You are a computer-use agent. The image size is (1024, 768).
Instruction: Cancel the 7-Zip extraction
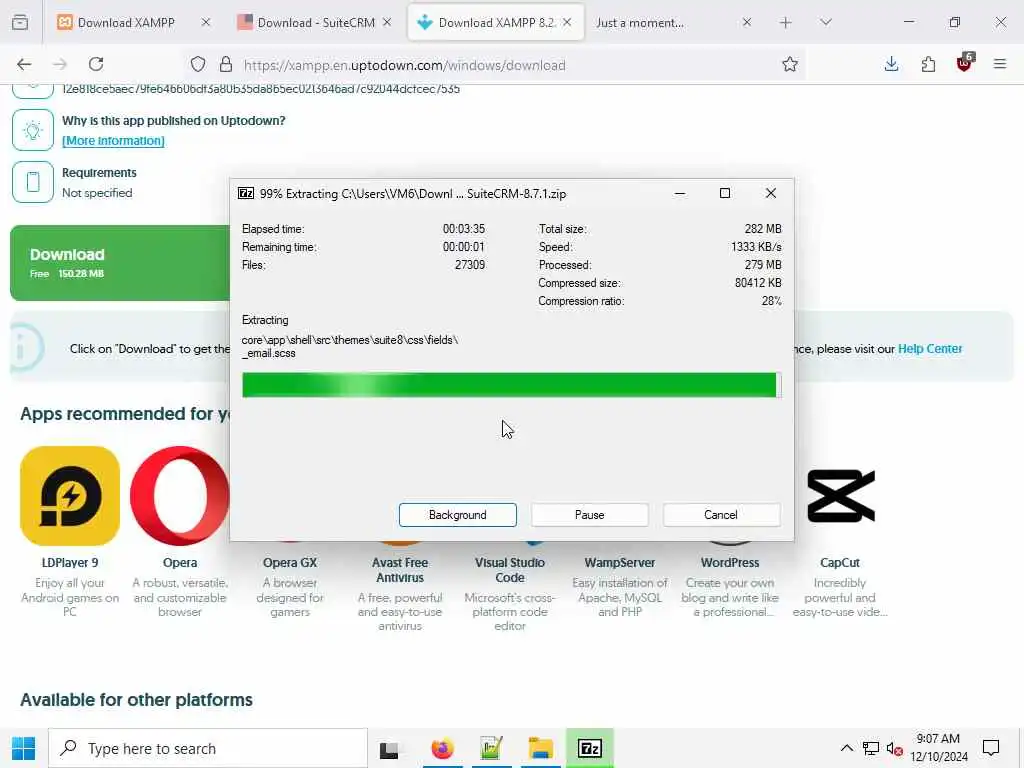[x=721, y=515]
